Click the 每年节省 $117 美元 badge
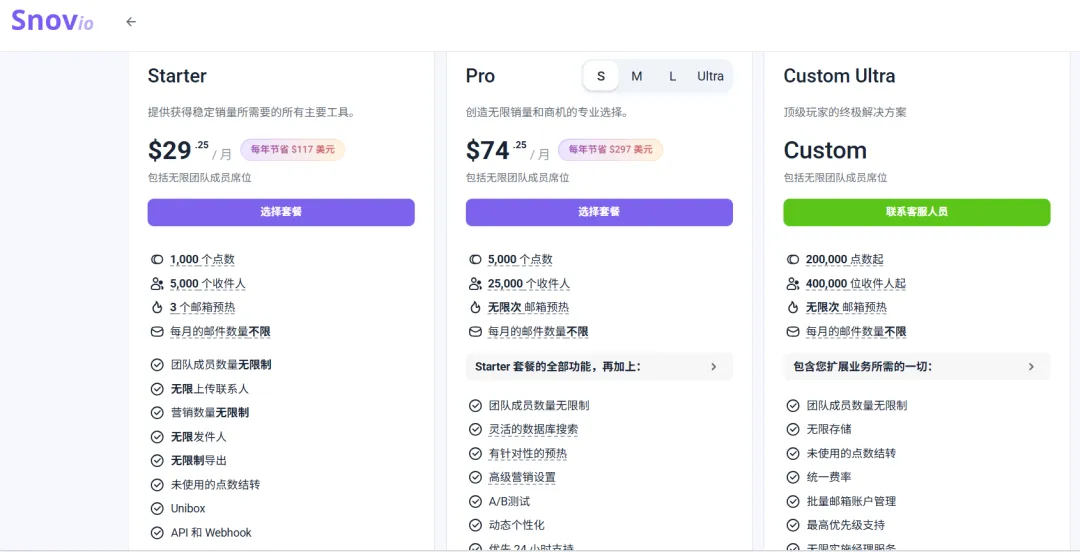1080x552 pixels. point(293,150)
